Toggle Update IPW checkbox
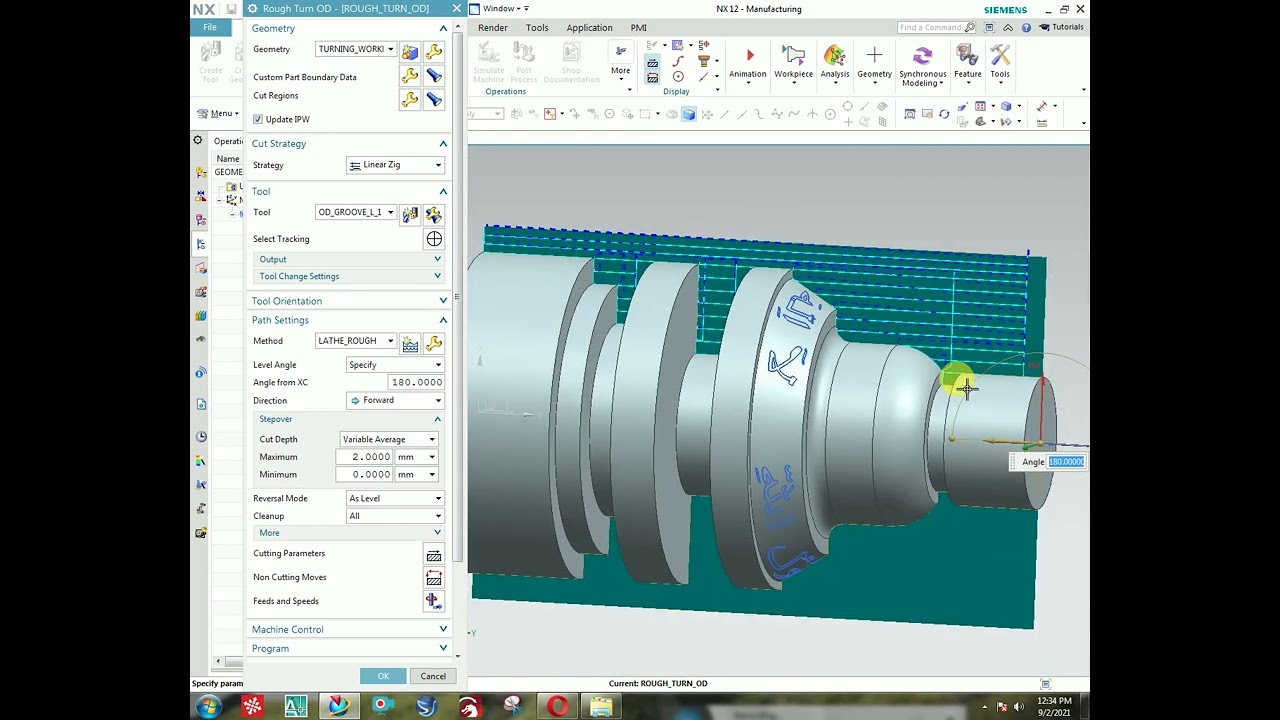 pyautogui.click(x=258, y=119)
